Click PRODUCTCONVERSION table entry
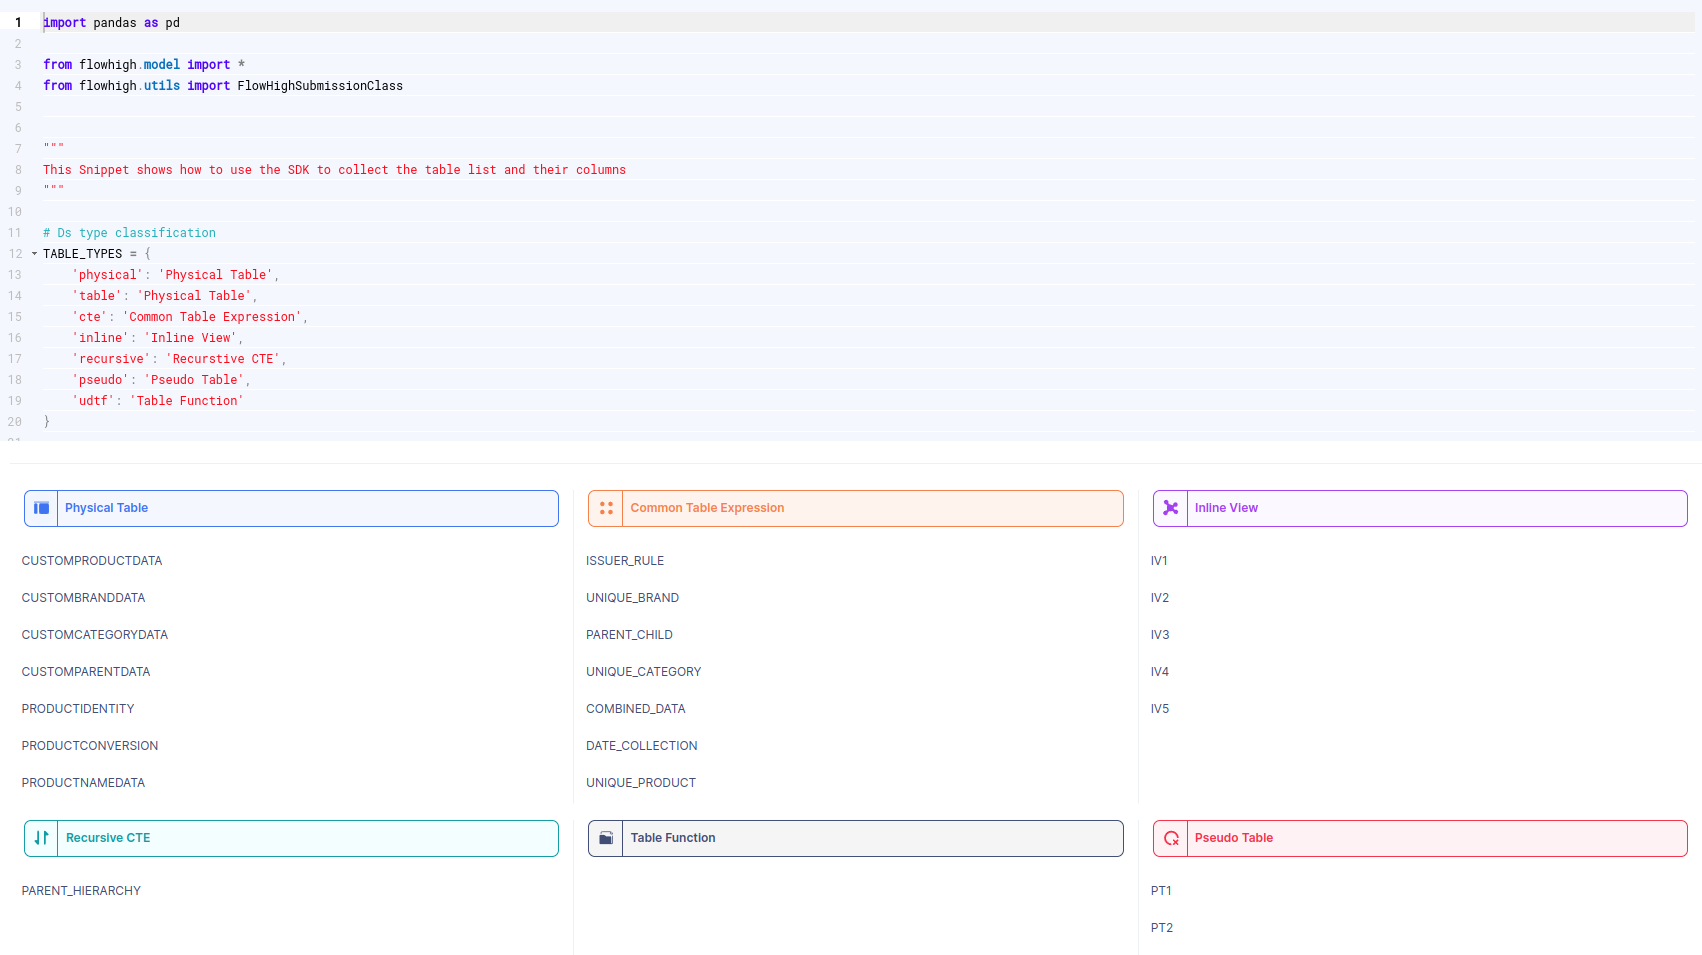Viewport: 1702px width, 955px height. pyautogui.click(x=90, y=746)
